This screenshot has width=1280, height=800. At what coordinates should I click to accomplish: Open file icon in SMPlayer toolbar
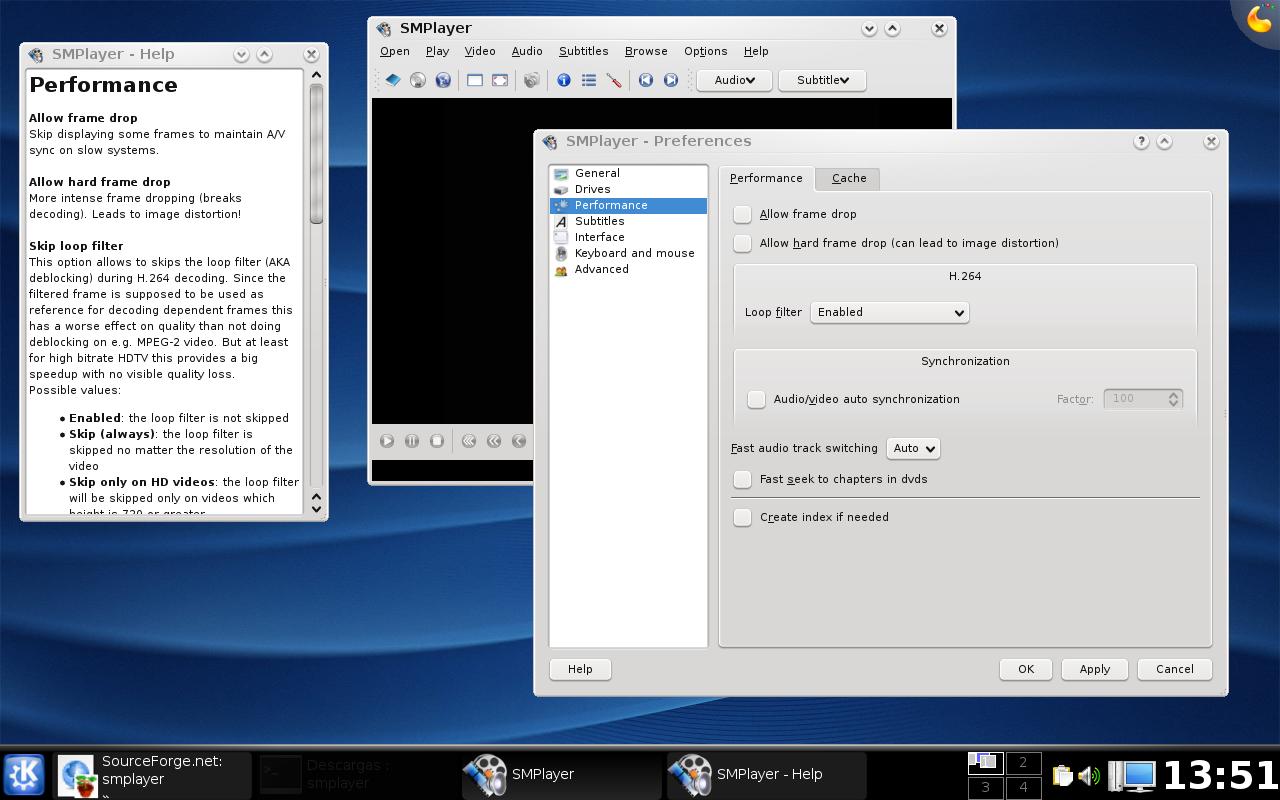(393, 80)
